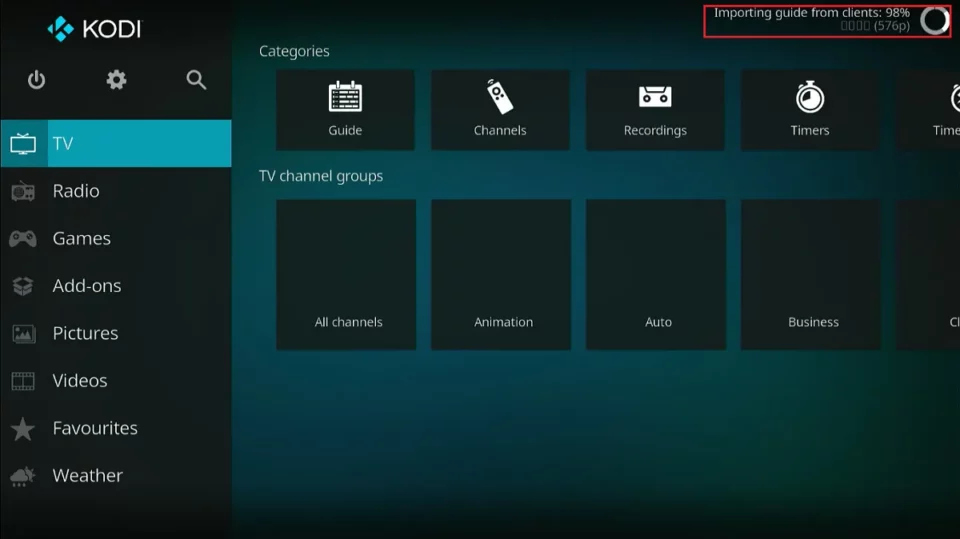Click the add-ons box icon
The image size is (960, 539).
click(x=23, y=286)
